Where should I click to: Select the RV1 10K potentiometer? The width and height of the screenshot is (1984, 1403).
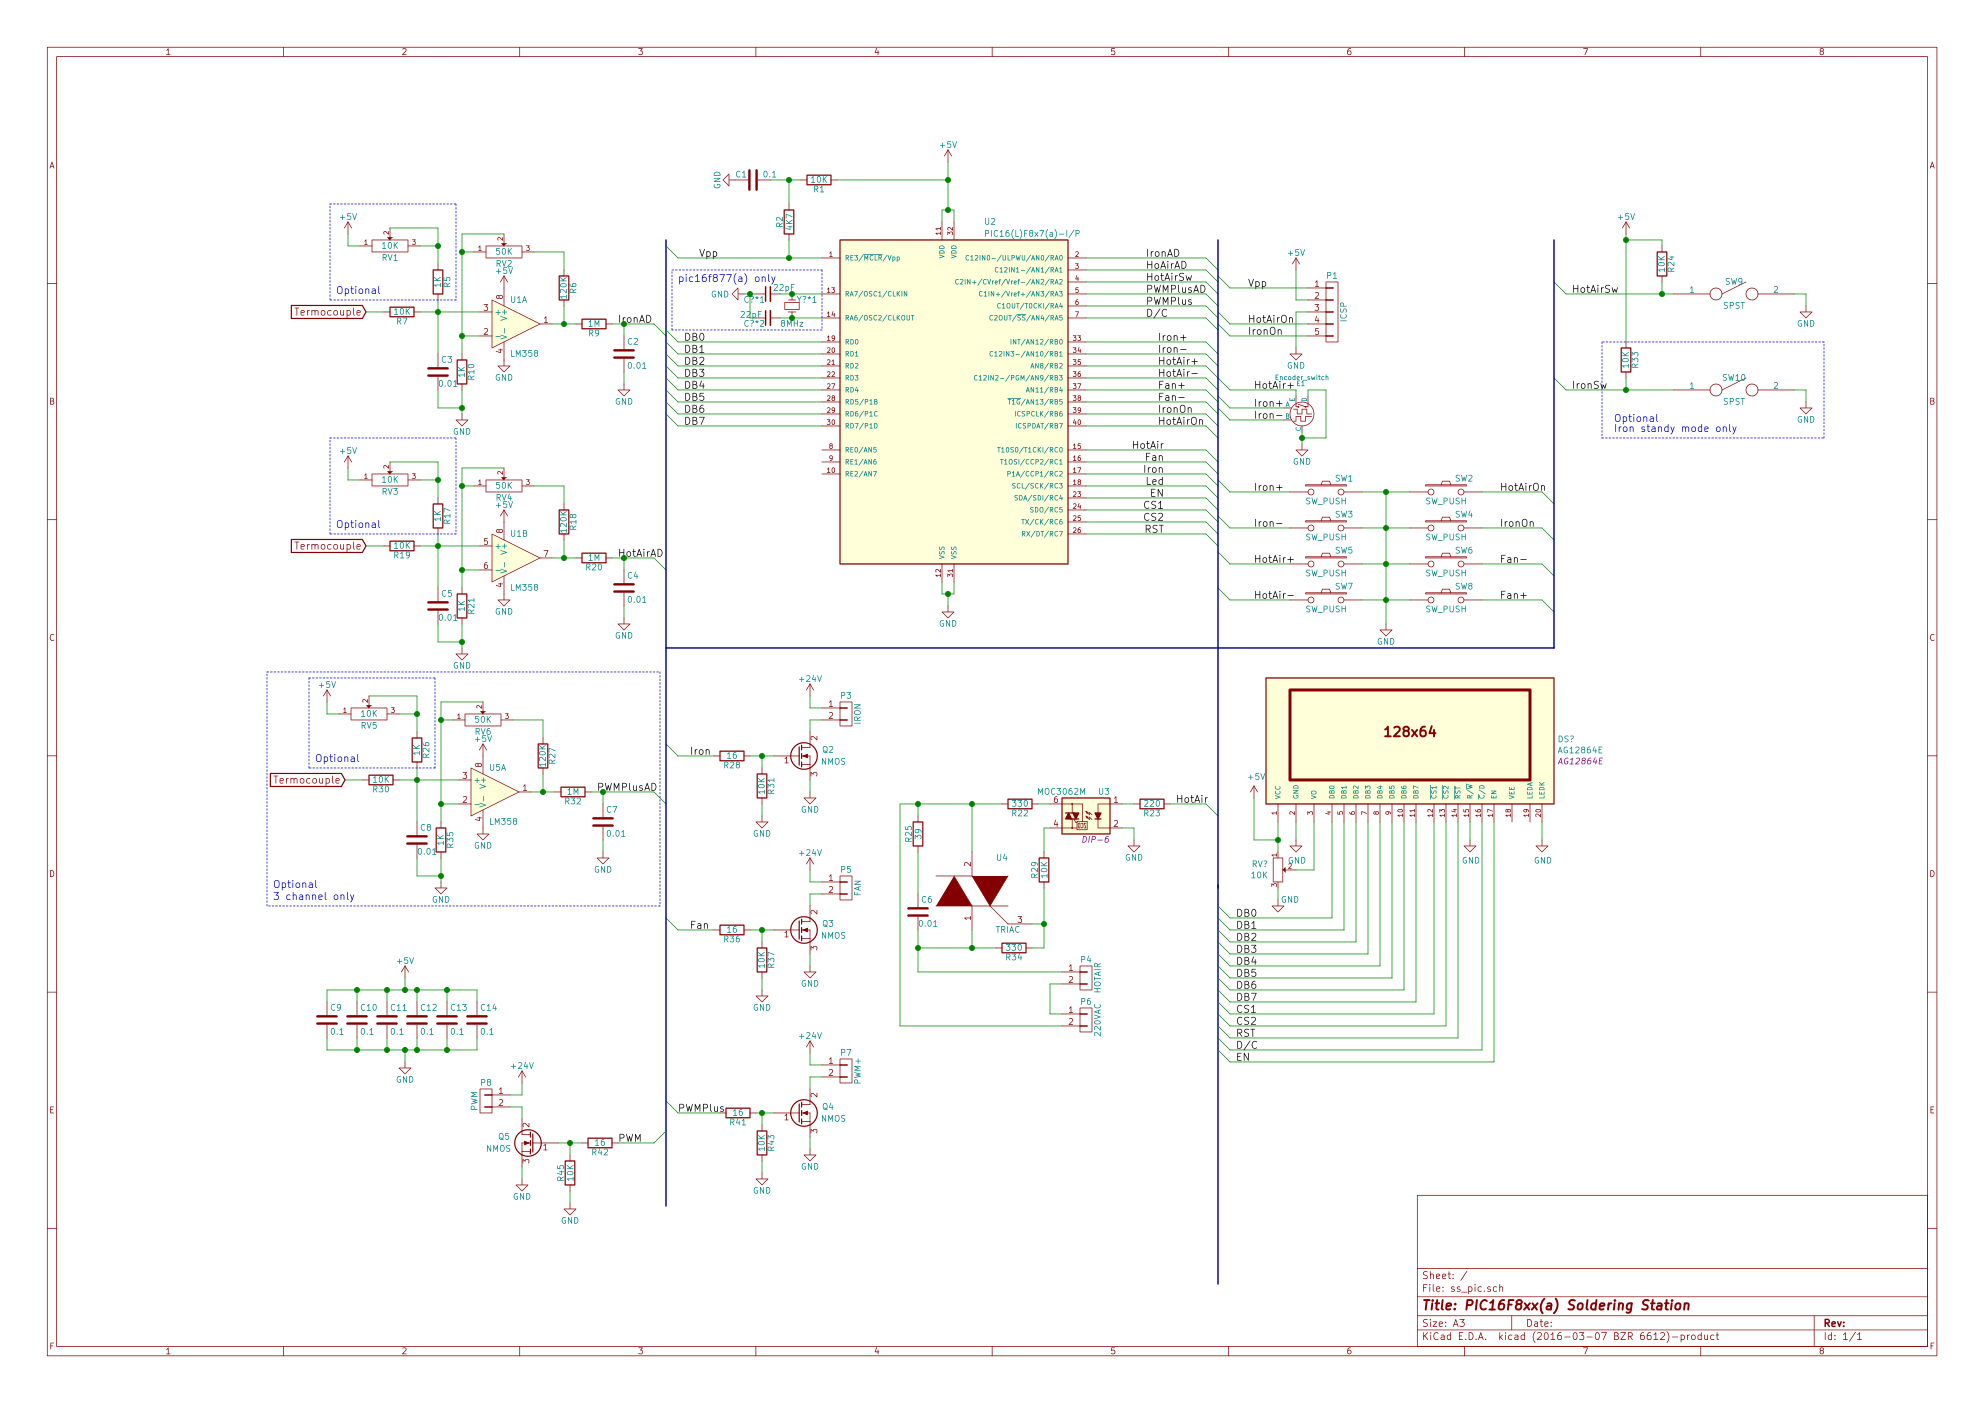pyautogui.click(x=390, y=245)
